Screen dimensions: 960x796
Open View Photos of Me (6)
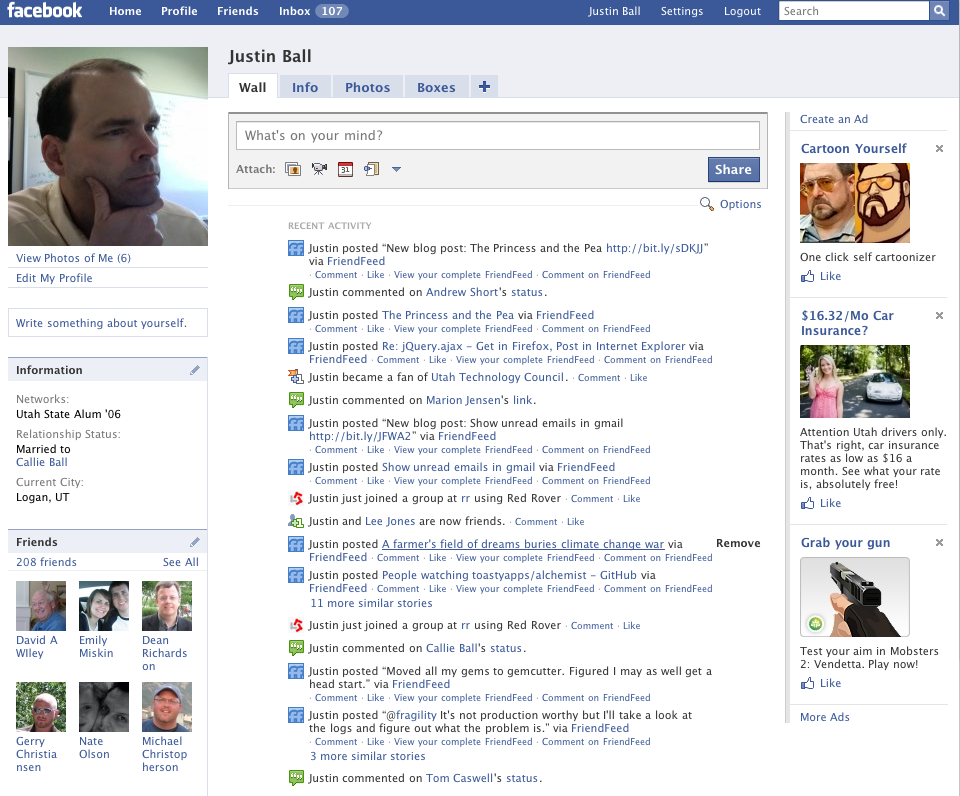[x=73, y=258]
